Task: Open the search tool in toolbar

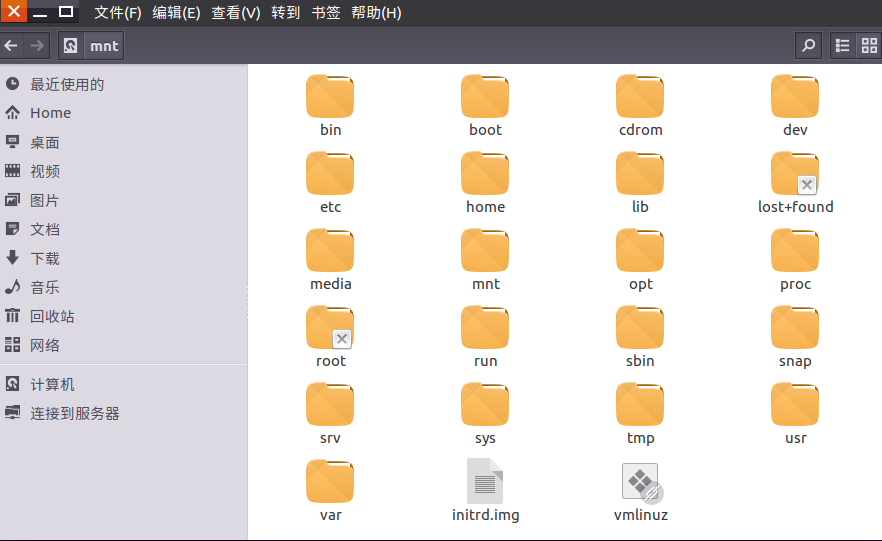Action: (x=808, y=46)
